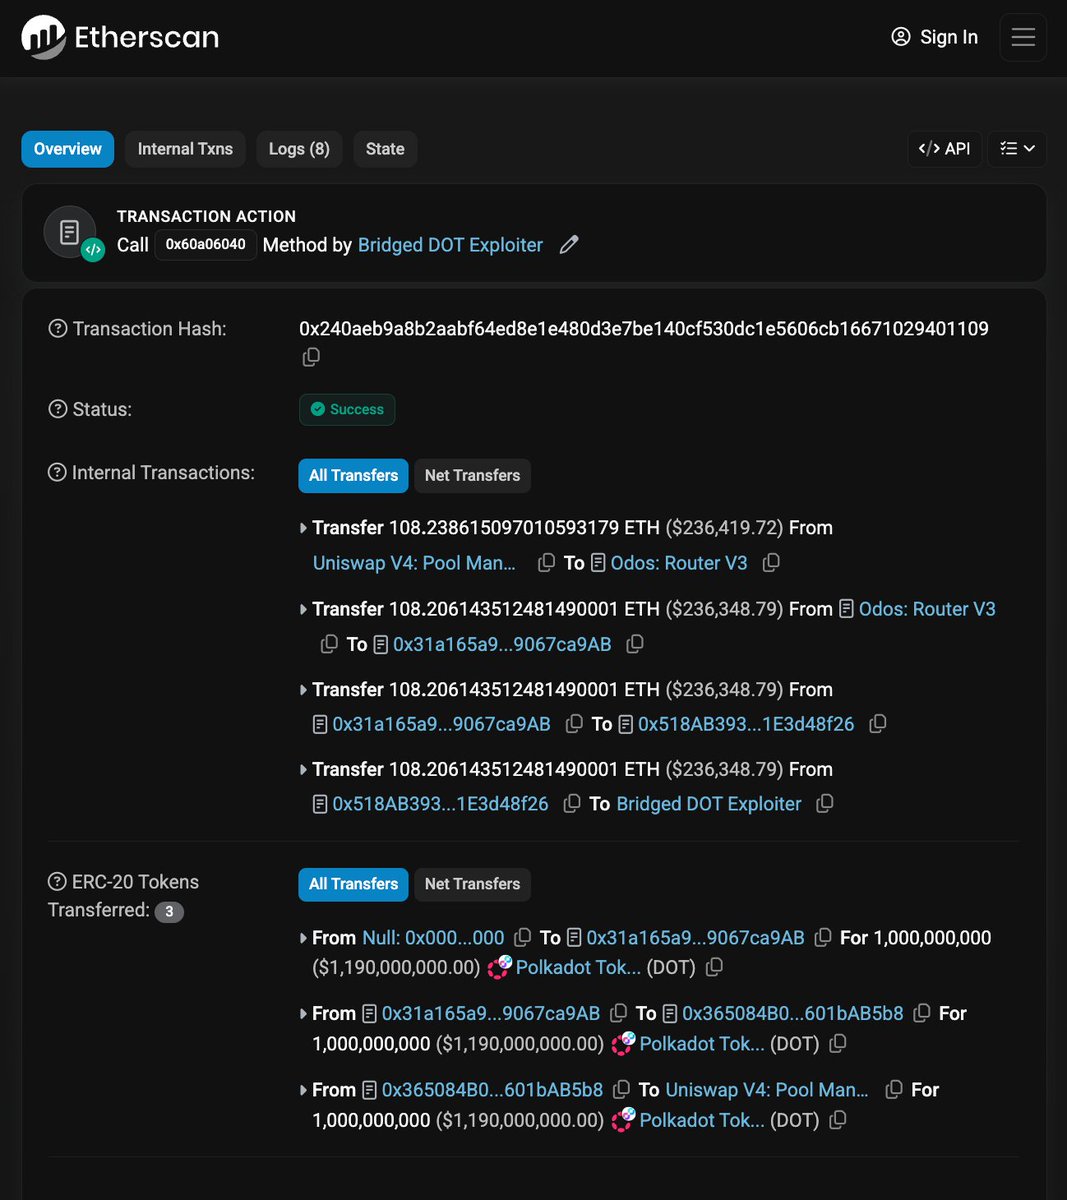Copy DOT token address in first token transfer

[x=714, y=968]
